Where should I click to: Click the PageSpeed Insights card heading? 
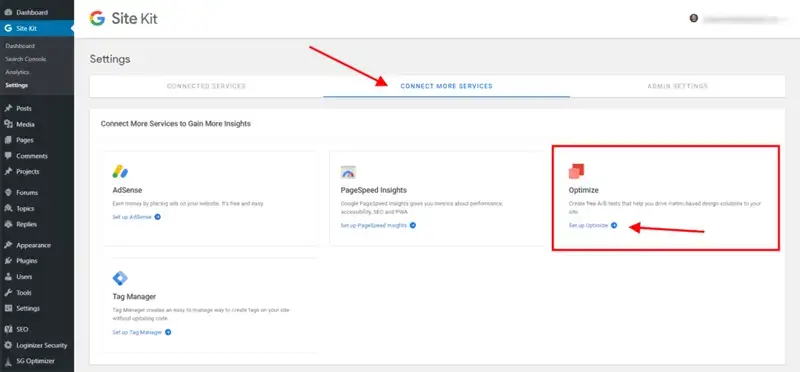[x=373, y=190]
